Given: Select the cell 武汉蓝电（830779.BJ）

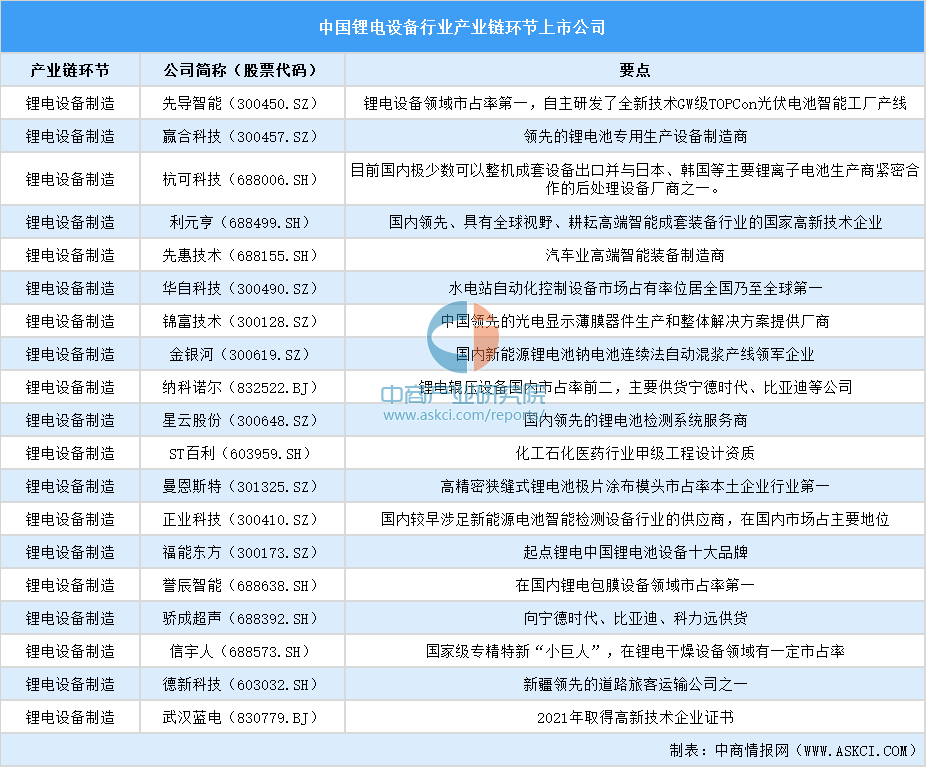Looking at the screenshot, I should point(242,719).
